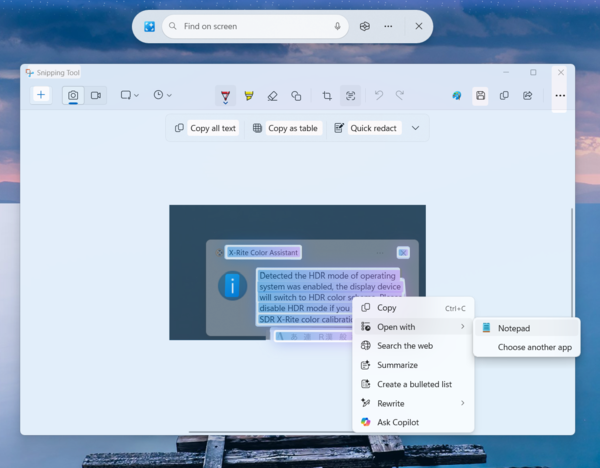600x468 pixels.
Task: Click the Click to Do logo icon
Action: pos(149,26)
